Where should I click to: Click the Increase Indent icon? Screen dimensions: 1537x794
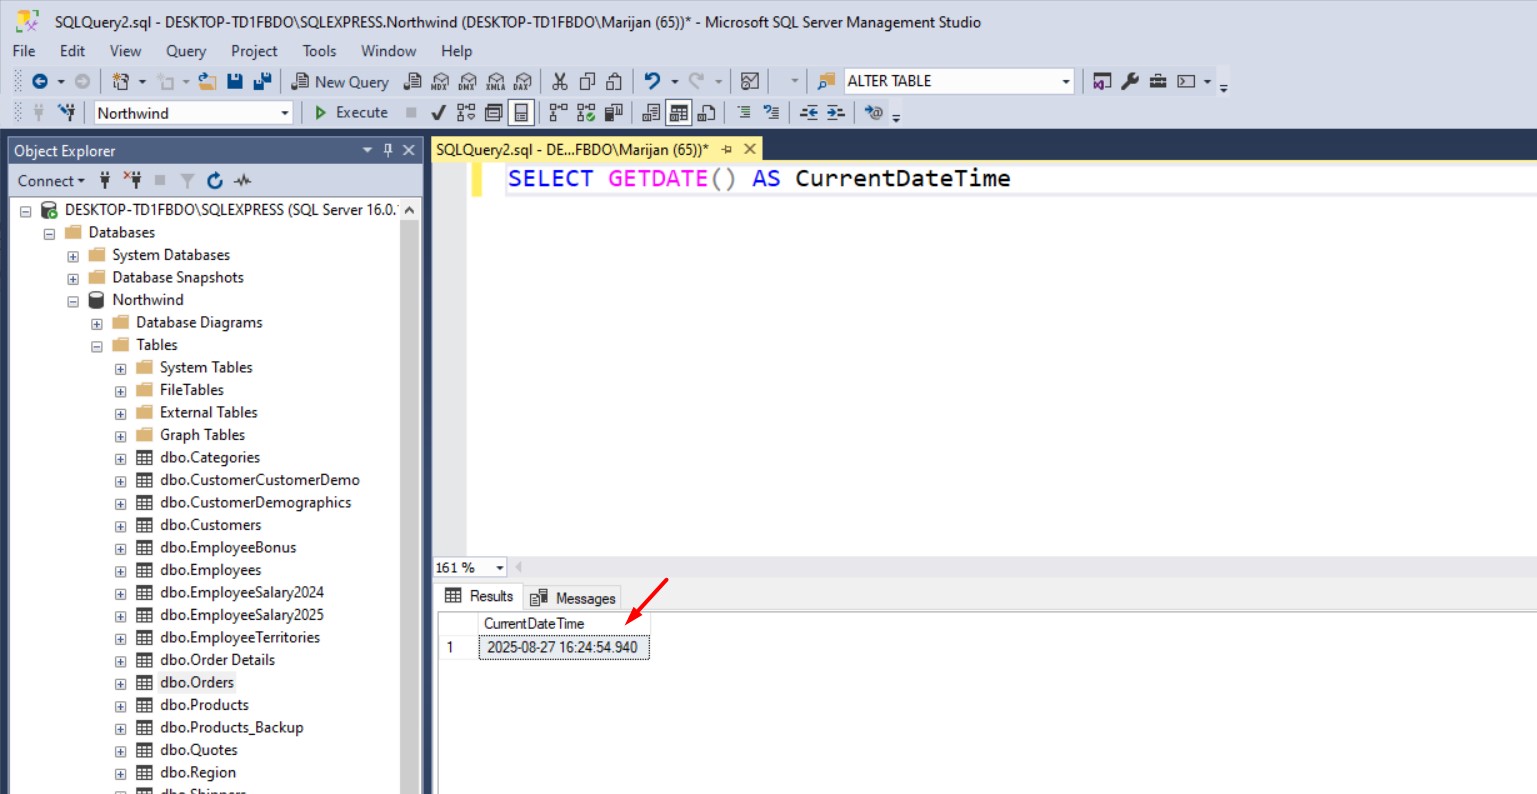point(836,113)
